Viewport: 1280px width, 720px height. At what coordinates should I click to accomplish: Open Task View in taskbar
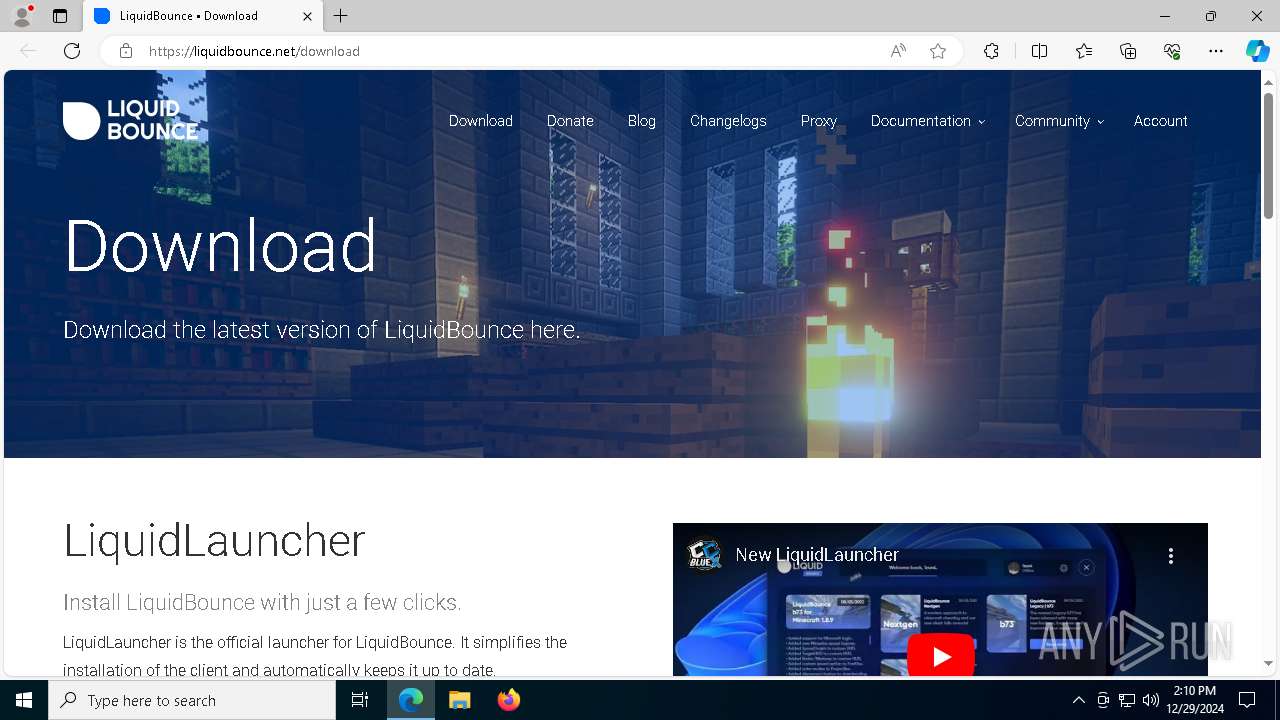click(x=360, y=700)
